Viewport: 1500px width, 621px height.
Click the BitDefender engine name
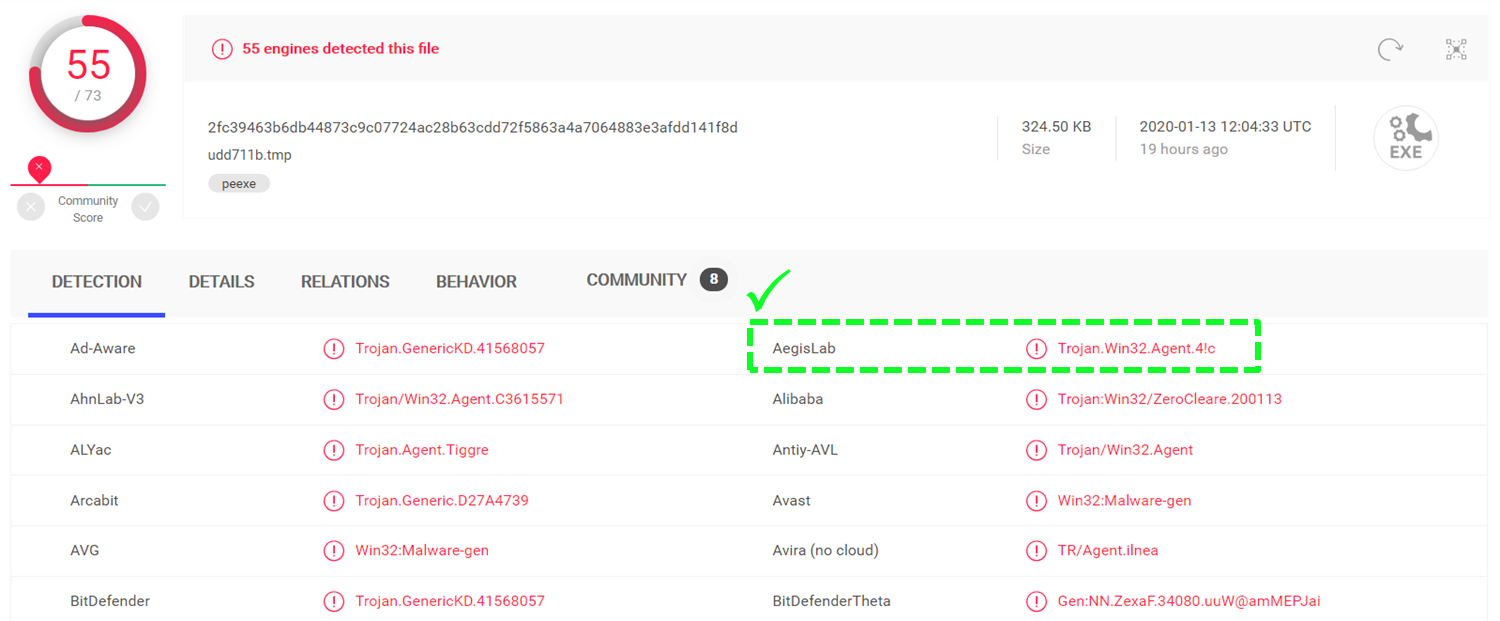click(x=110, y=601)
